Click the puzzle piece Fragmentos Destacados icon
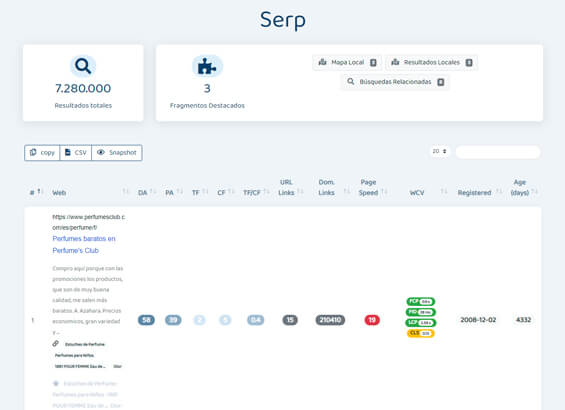Viewport: 565px width, 410px height. [207, 66]
